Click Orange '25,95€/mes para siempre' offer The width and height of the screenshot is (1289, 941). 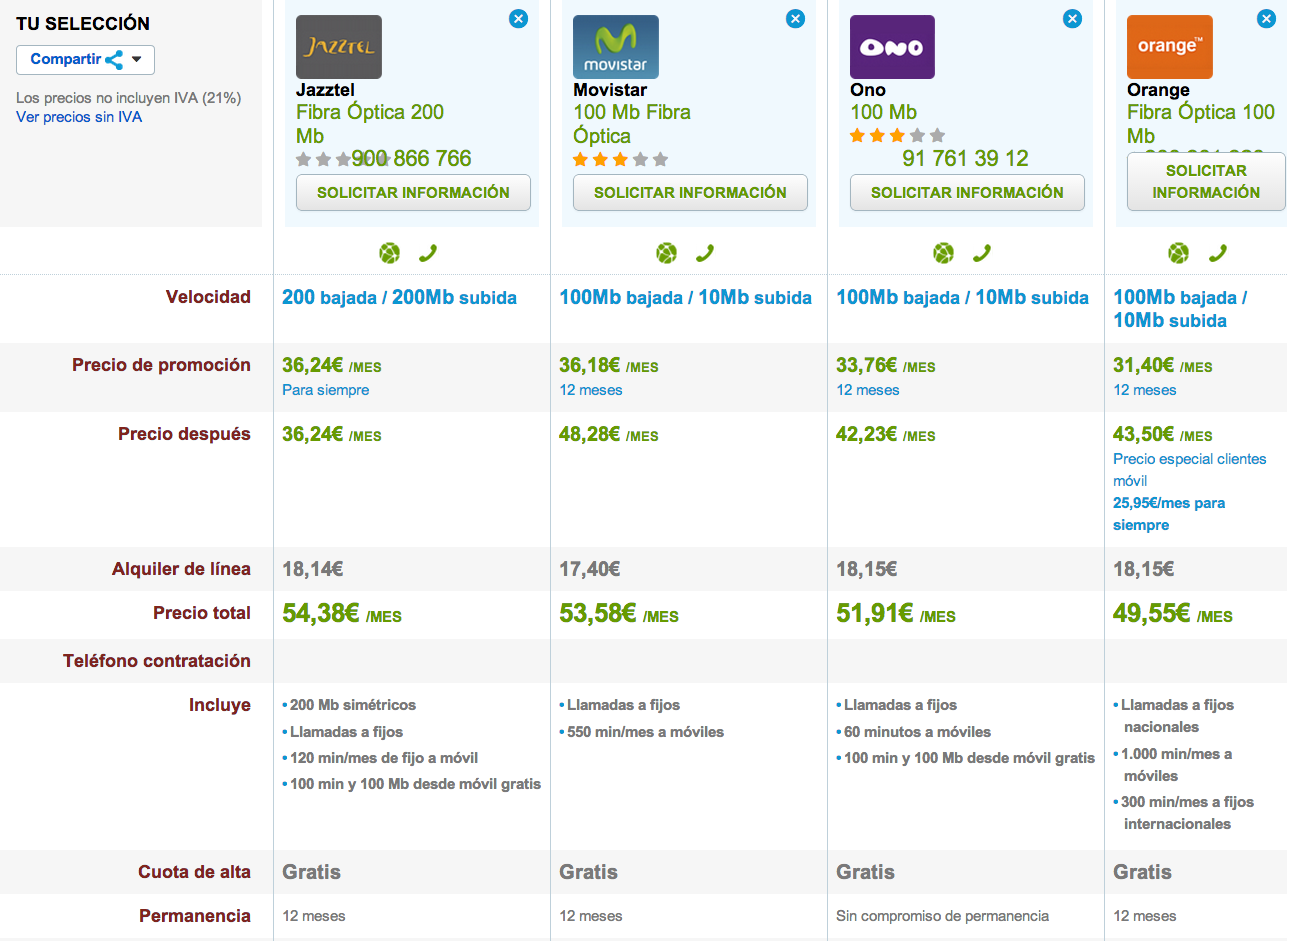(x=1169, y=514)
